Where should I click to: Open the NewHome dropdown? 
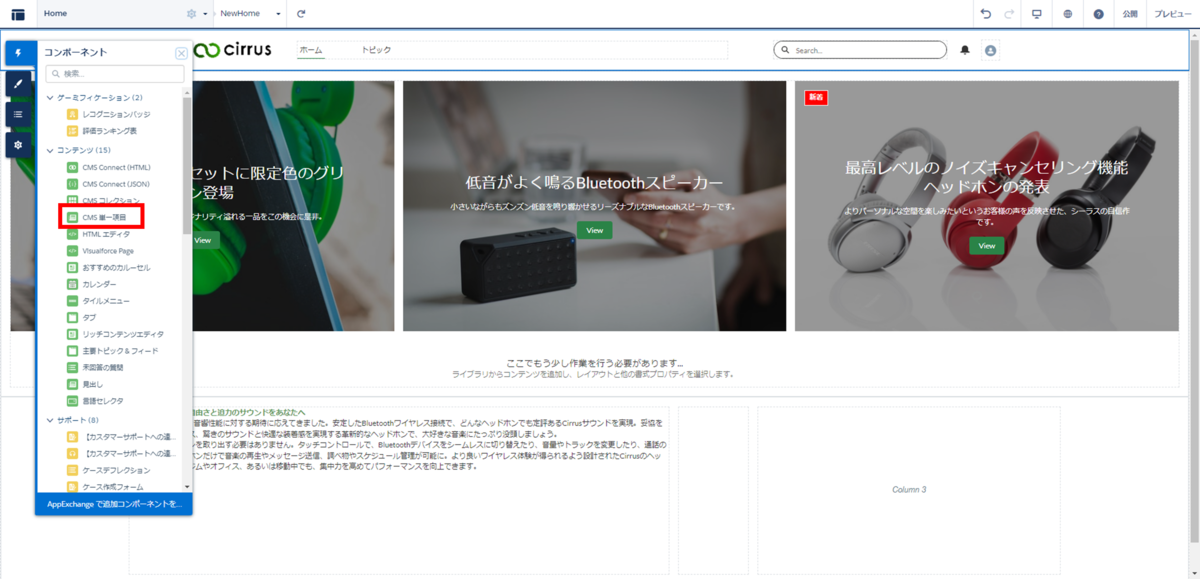249,14
